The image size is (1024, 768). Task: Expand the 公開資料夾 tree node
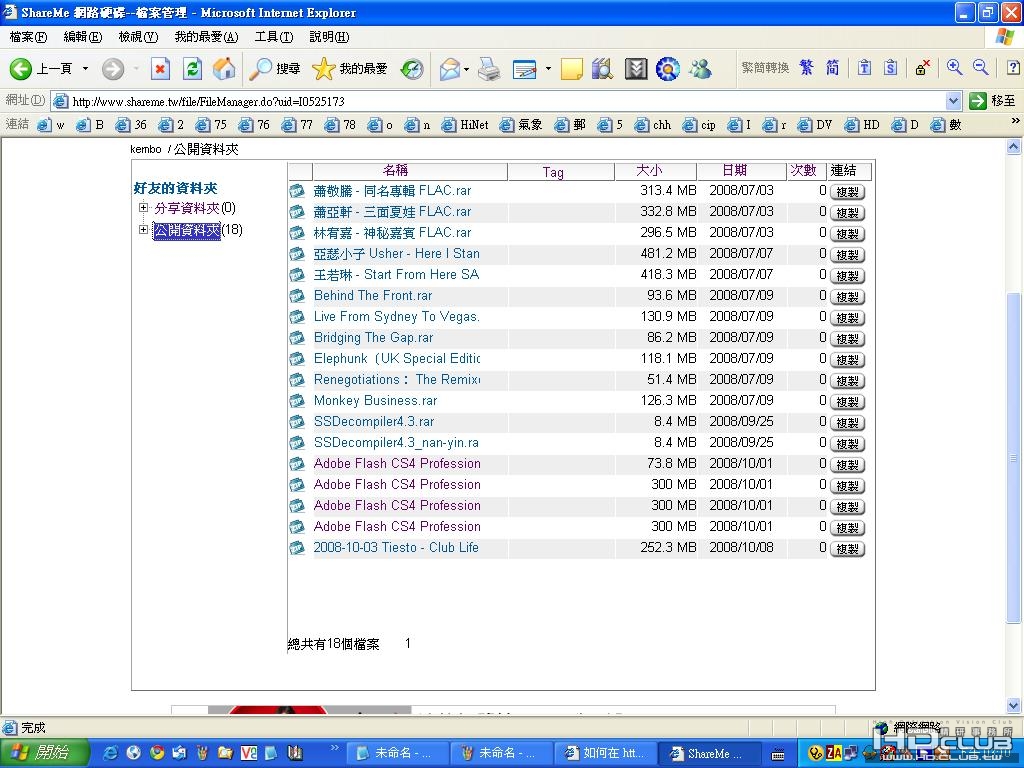tap(143, 230)
